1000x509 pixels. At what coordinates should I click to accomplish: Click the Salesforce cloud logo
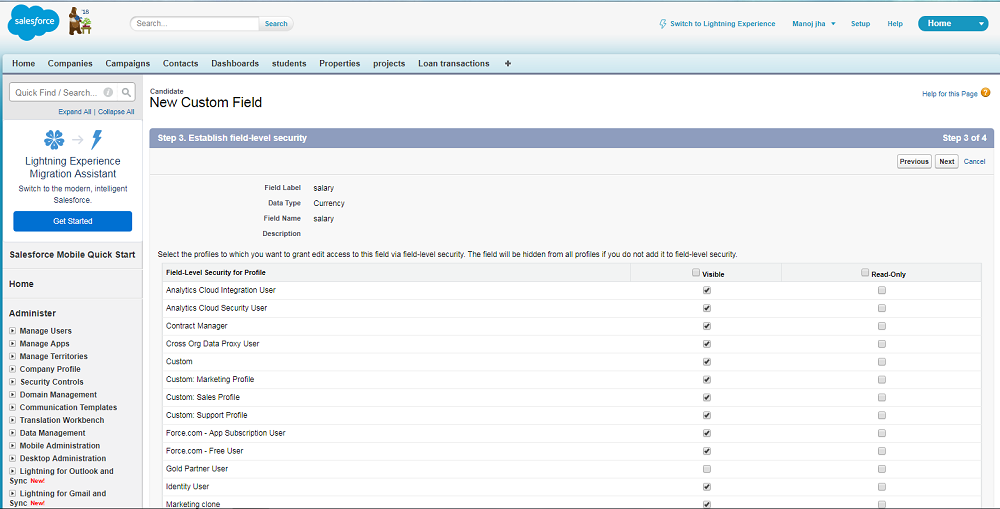pyautogui.click(x=33, y=23)
